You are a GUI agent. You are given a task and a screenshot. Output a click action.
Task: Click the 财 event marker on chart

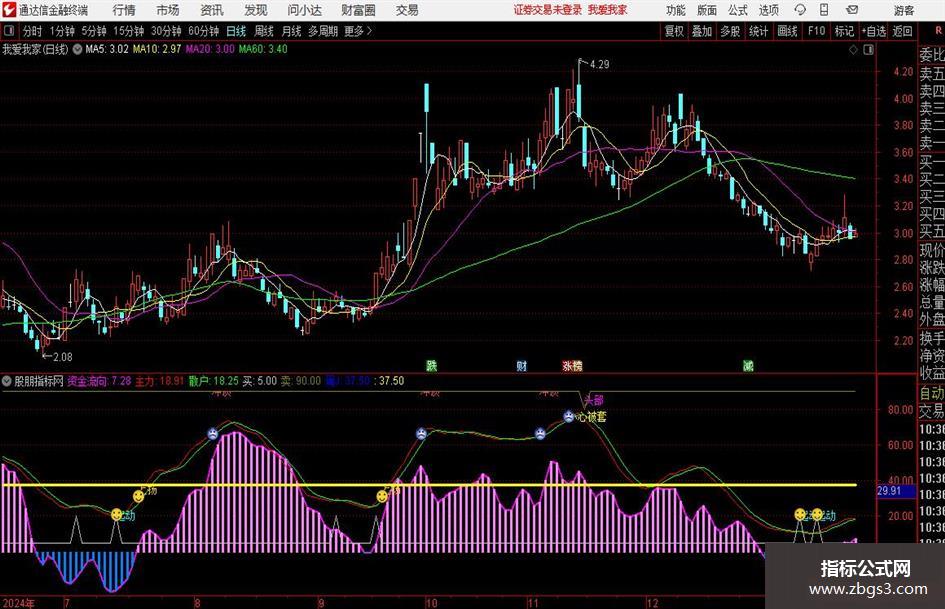(x=521, y=365)
